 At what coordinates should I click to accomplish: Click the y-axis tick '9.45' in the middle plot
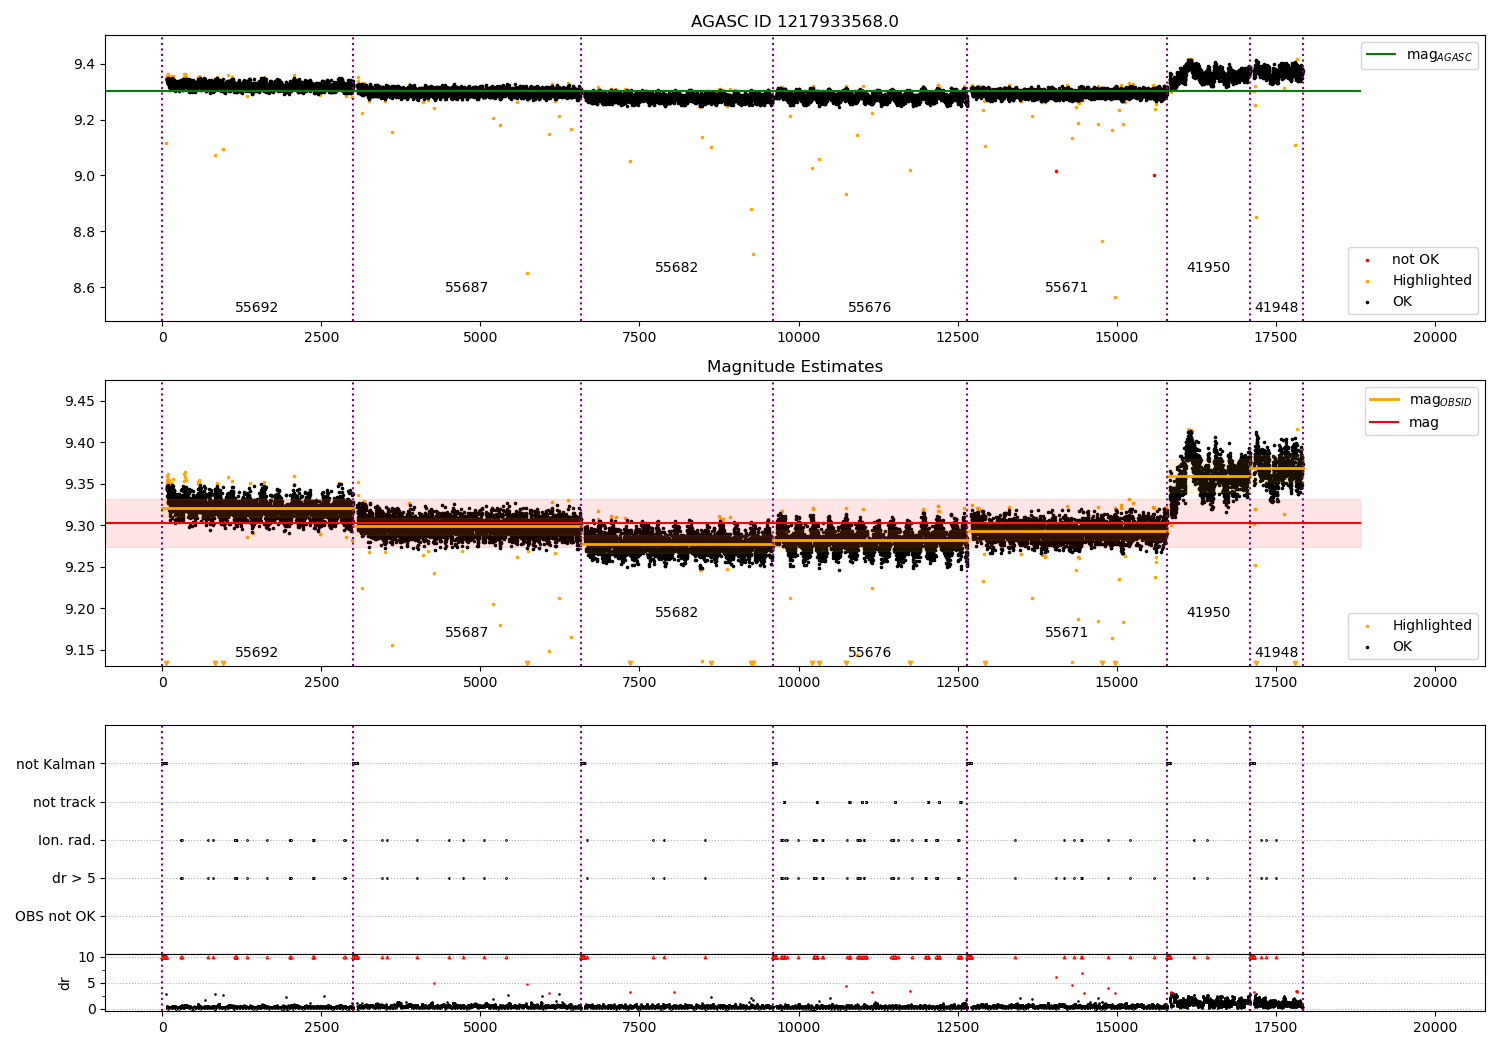(79, 402)
